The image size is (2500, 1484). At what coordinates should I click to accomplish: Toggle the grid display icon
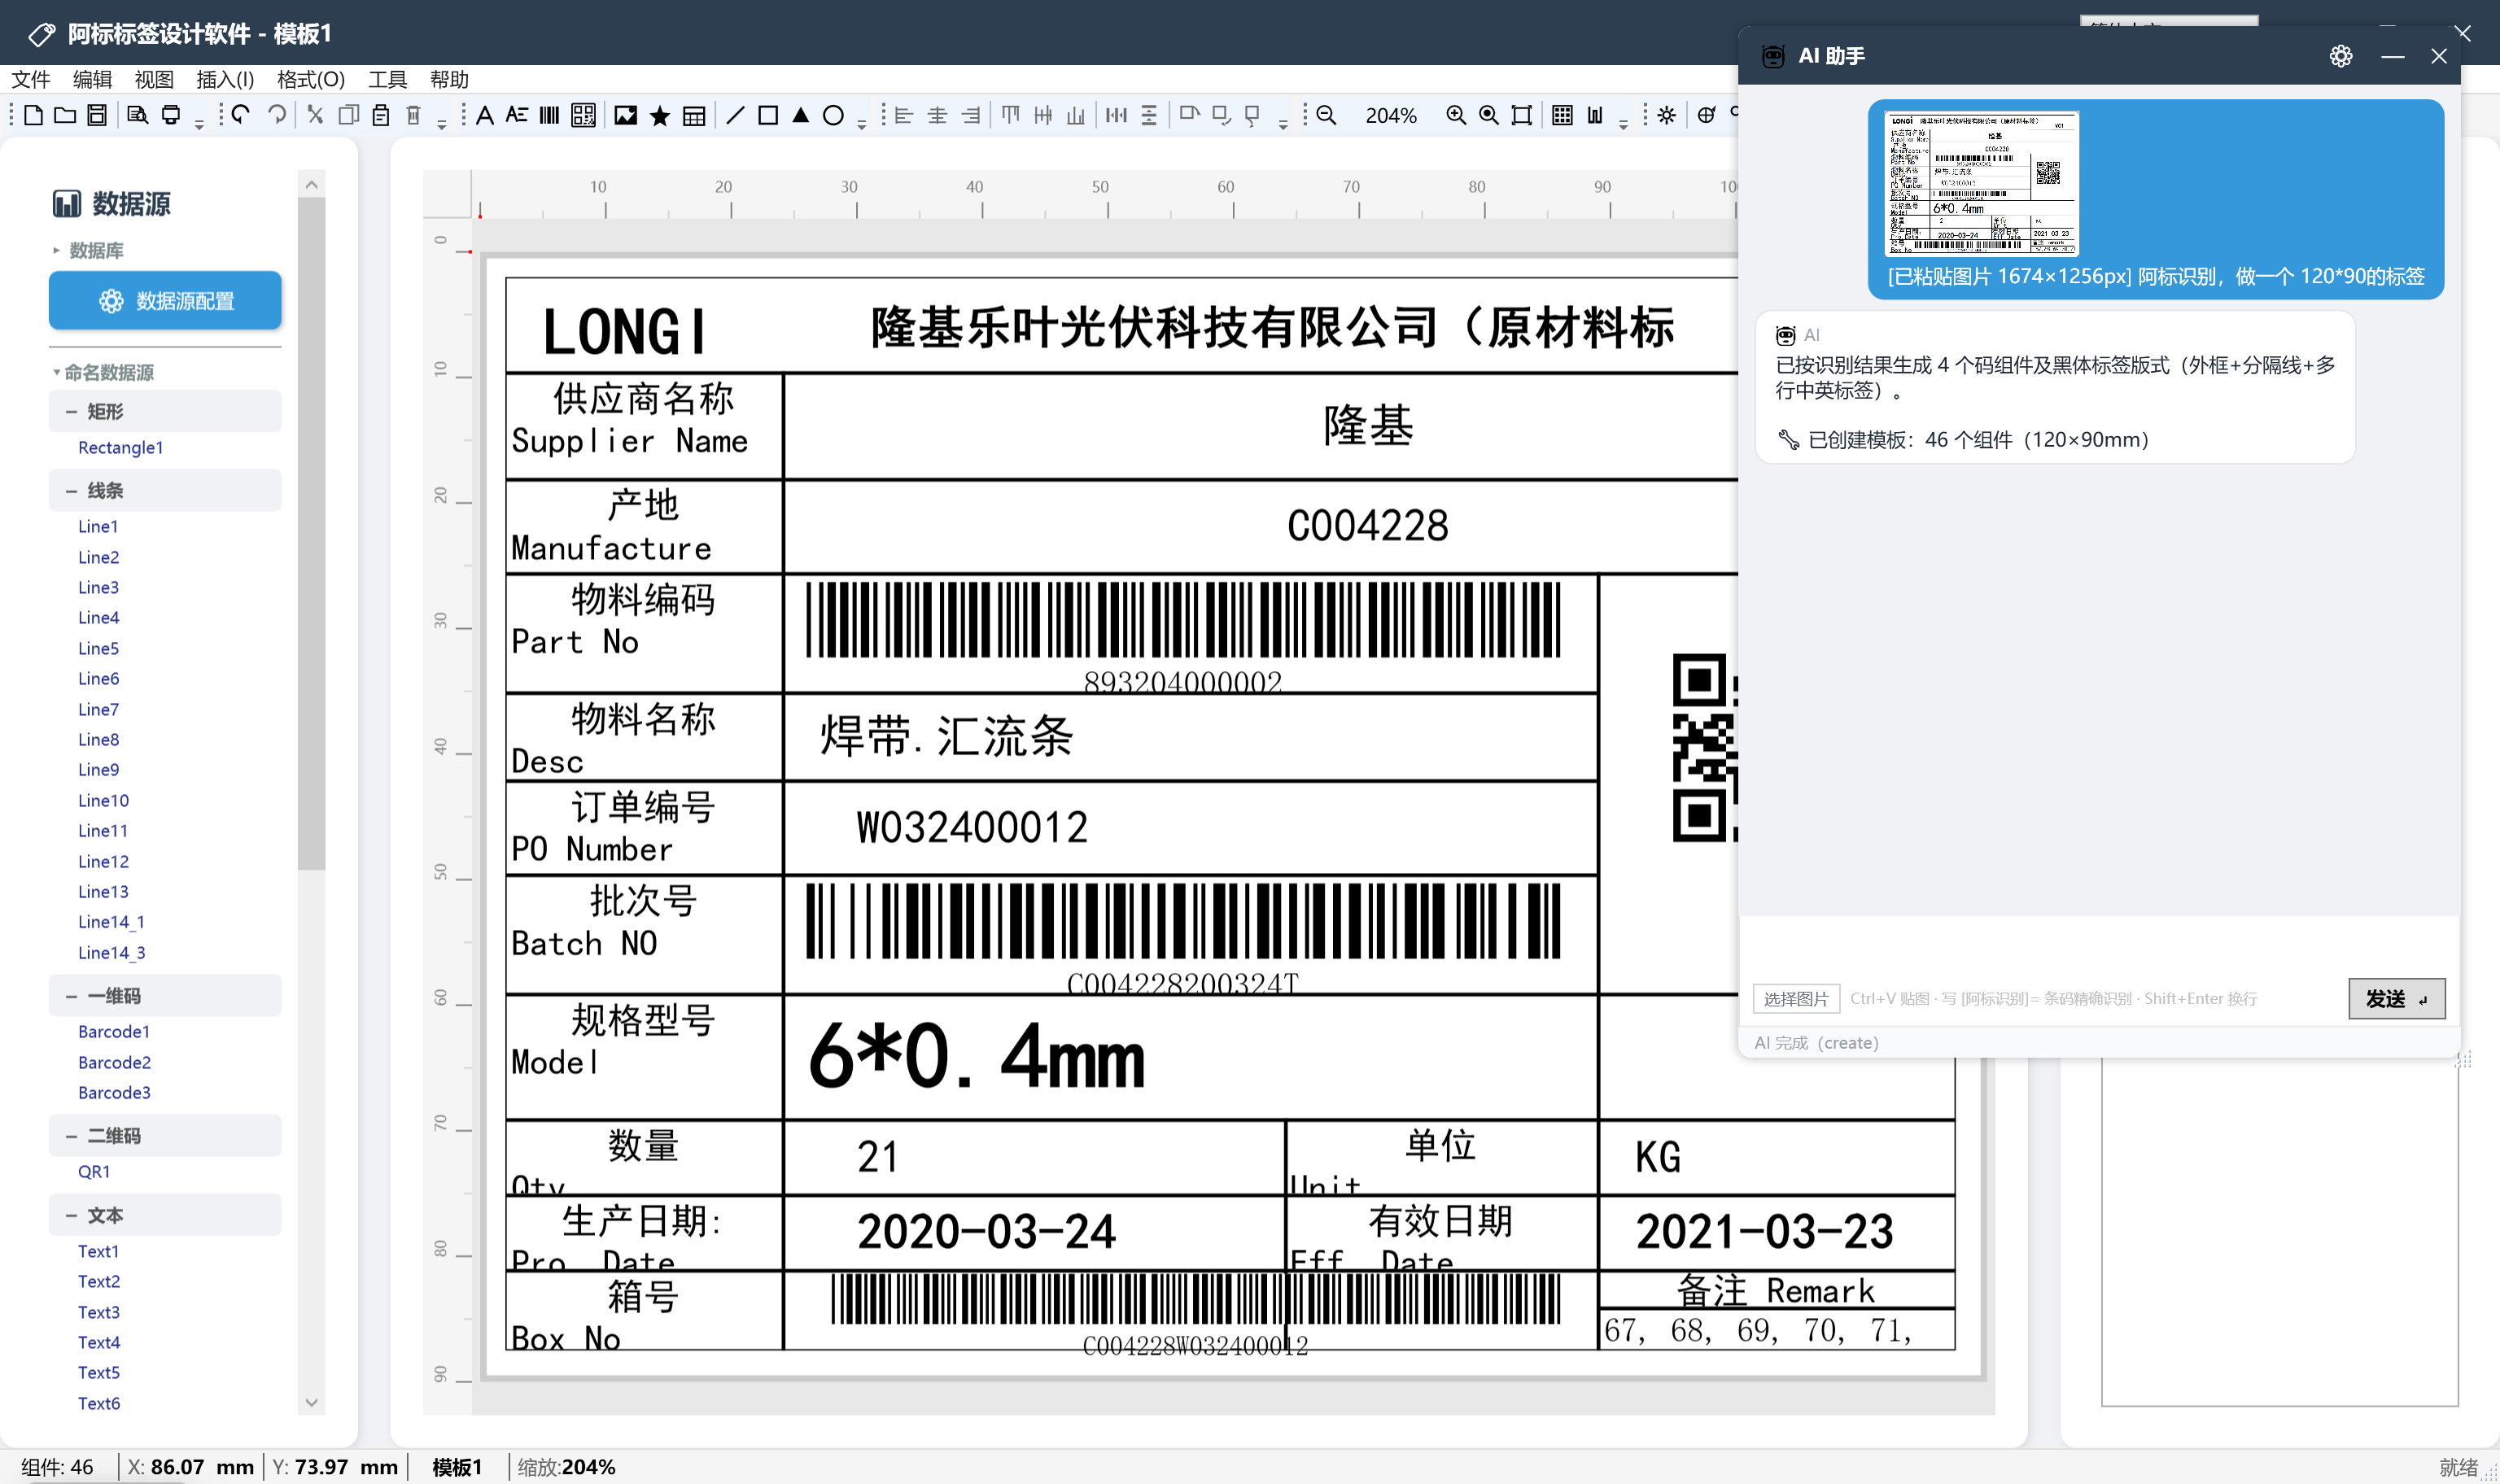1562,115
